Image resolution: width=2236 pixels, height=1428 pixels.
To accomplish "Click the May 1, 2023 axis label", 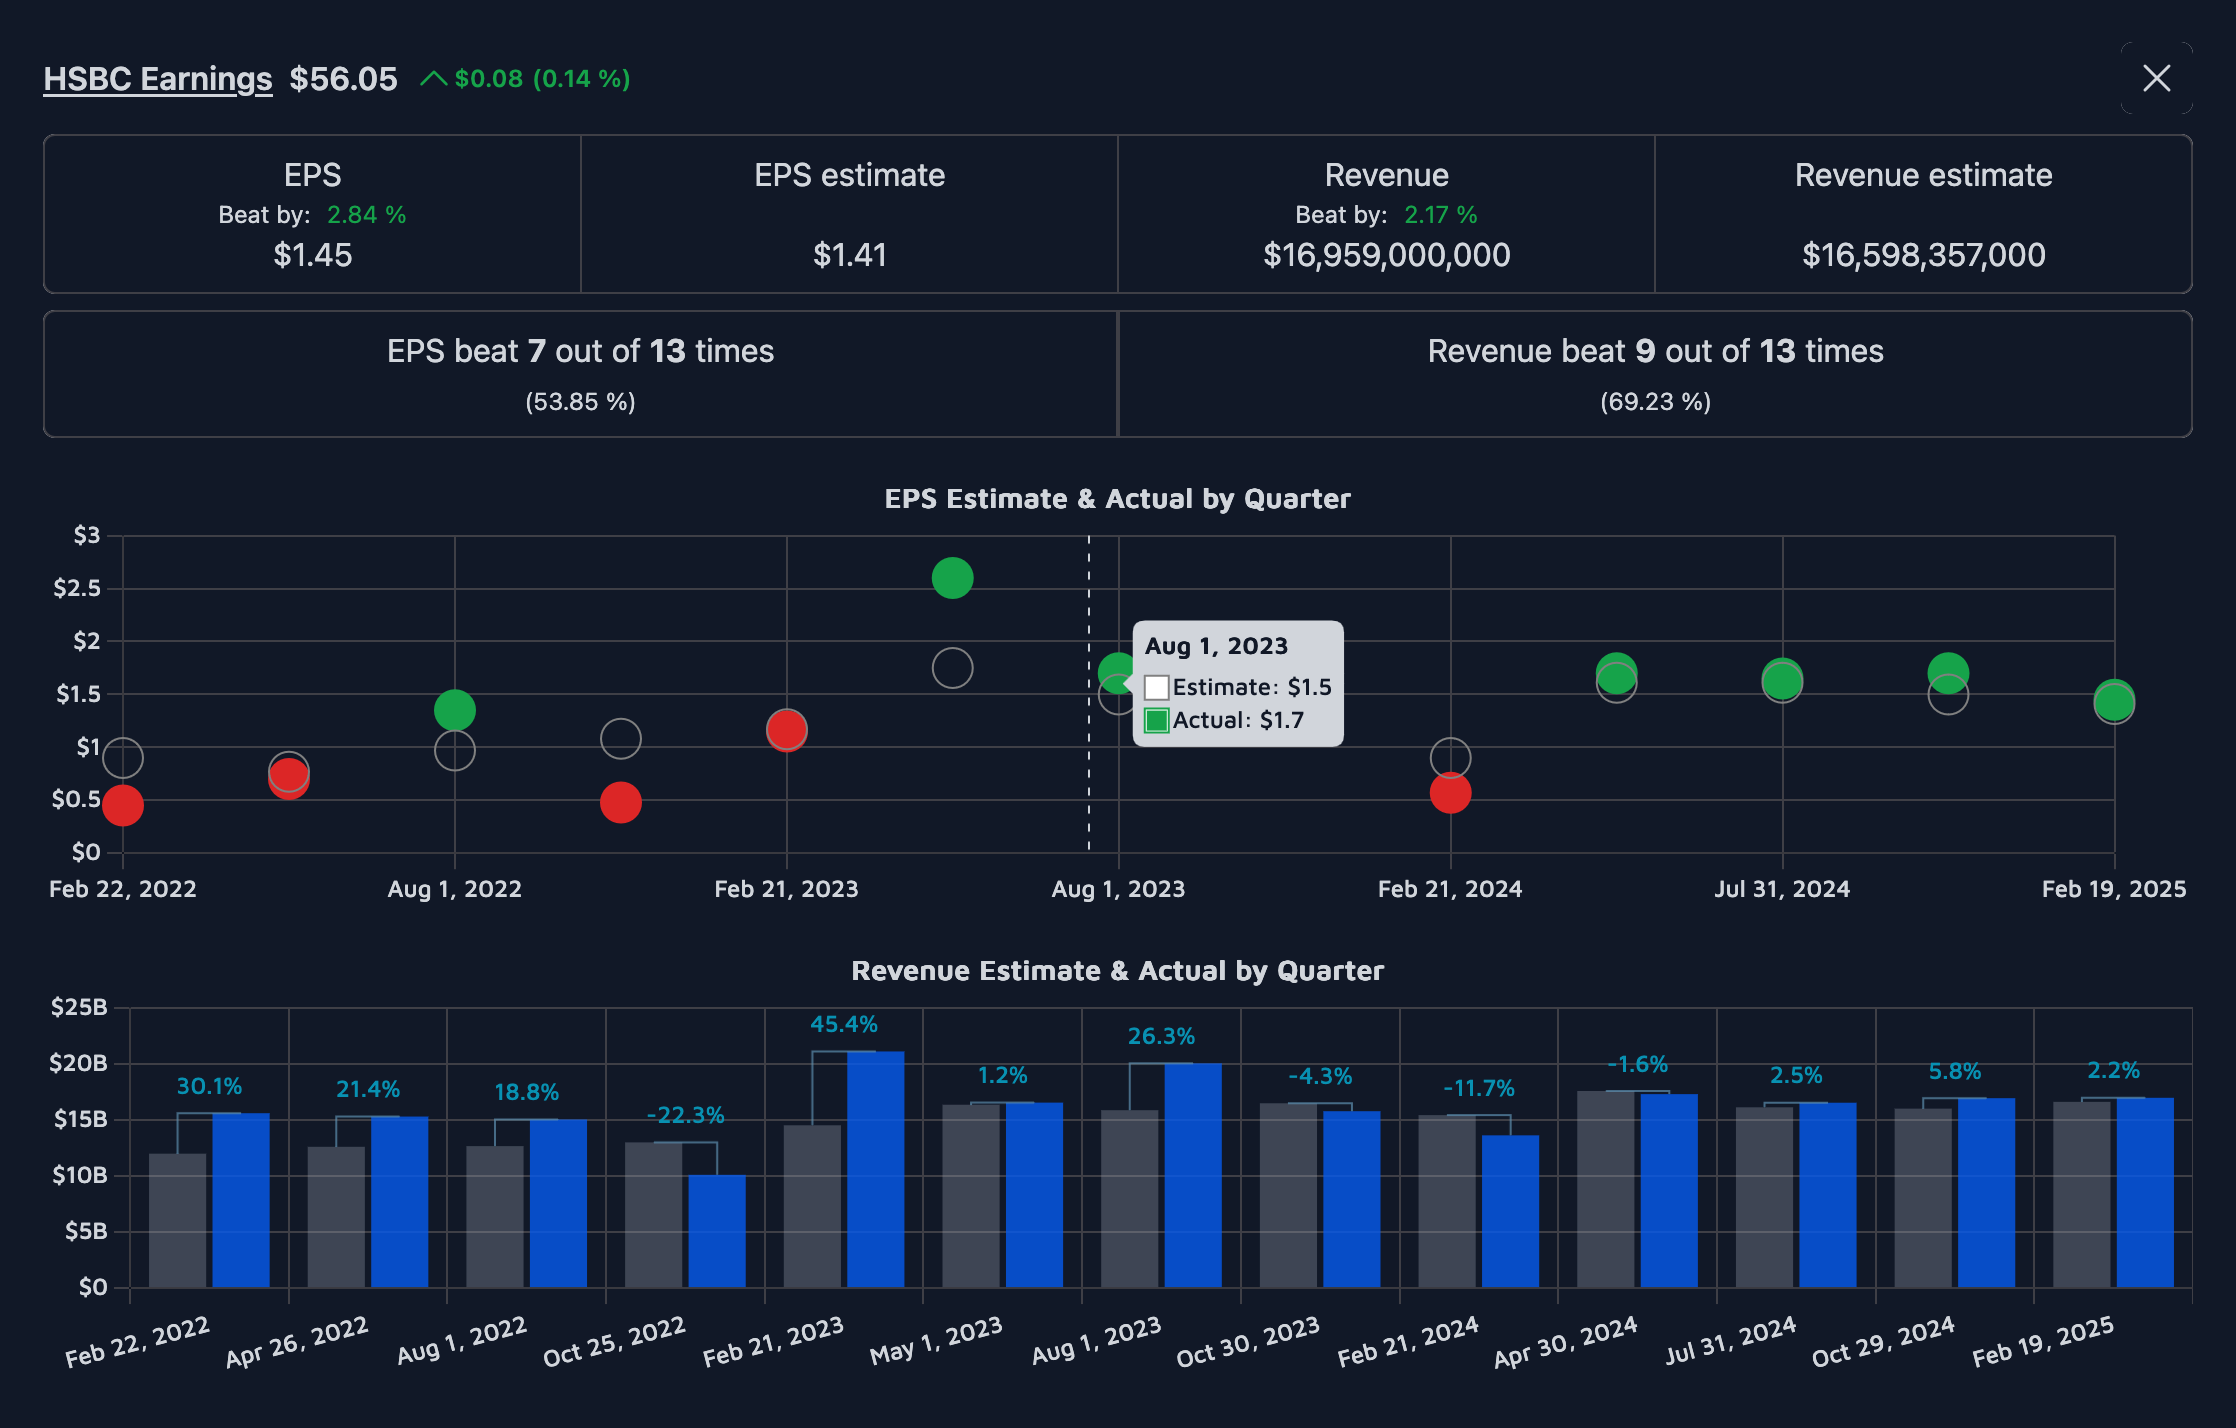I will coord(936,1340).
